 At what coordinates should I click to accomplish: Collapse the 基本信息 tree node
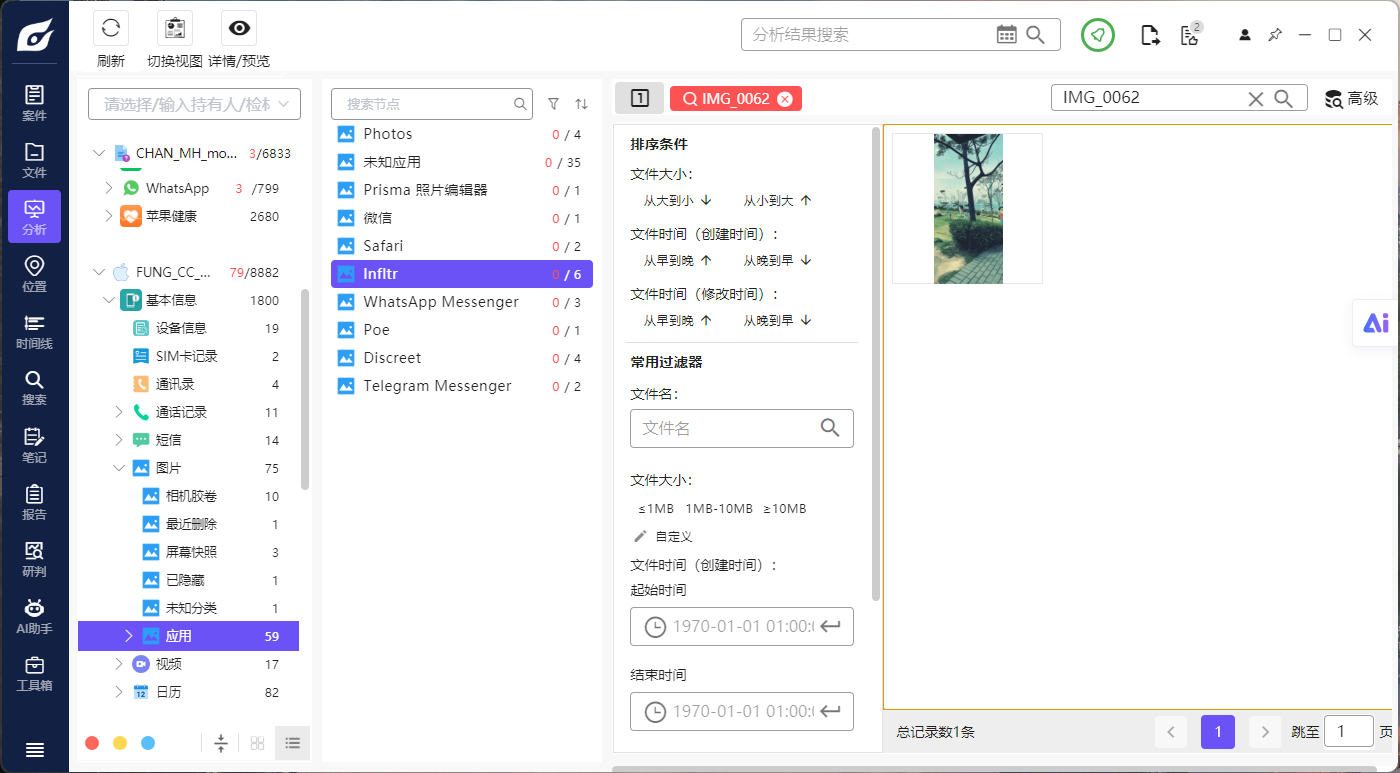(108, 300)
